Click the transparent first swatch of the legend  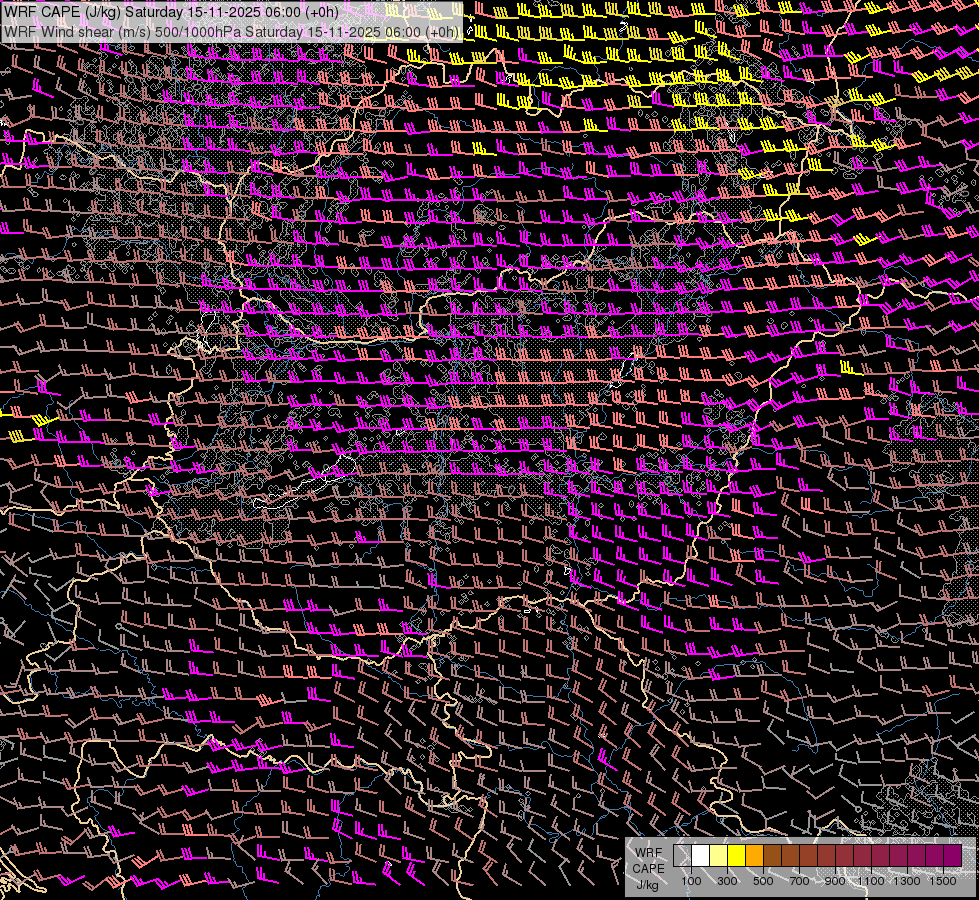pyautogui.click(x=682, y=856)
